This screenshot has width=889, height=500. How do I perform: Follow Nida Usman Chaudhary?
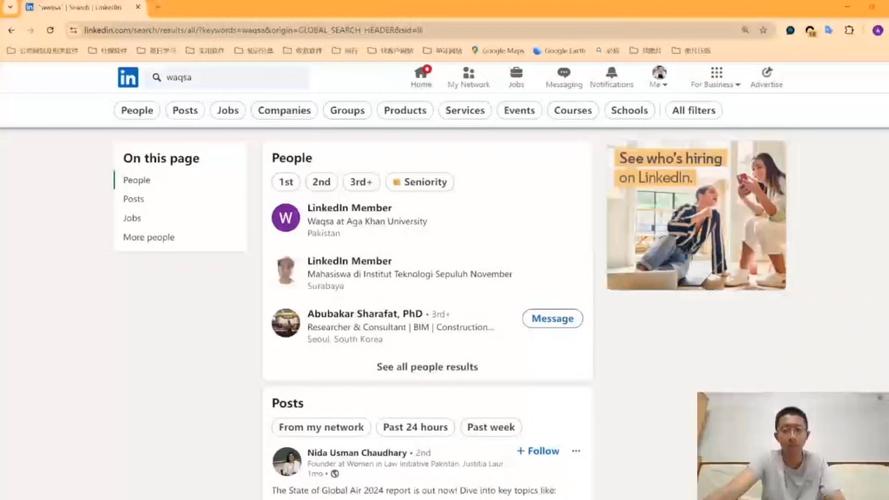click(537, 451)
